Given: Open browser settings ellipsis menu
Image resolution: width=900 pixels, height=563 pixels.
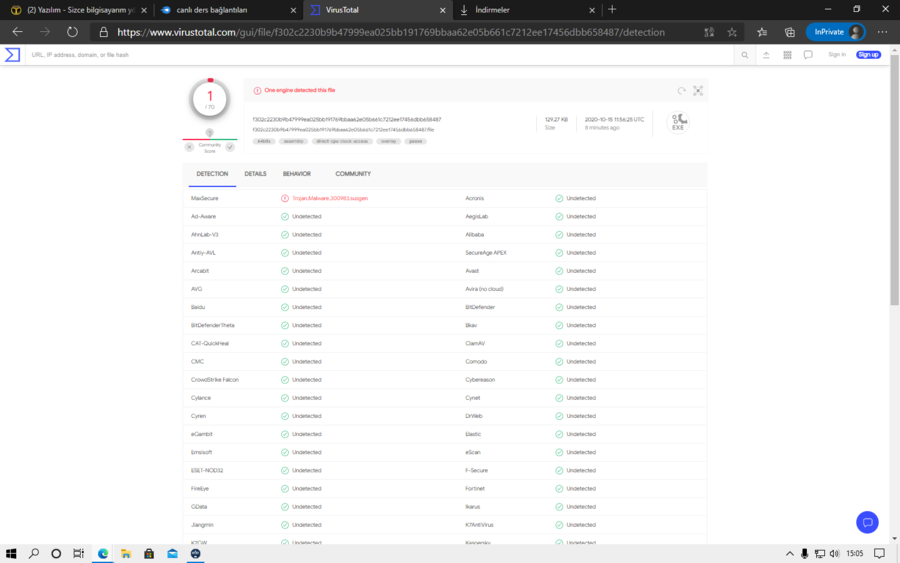Looking at the screenshot, I should pyautogui.click(x=882, y=32).
